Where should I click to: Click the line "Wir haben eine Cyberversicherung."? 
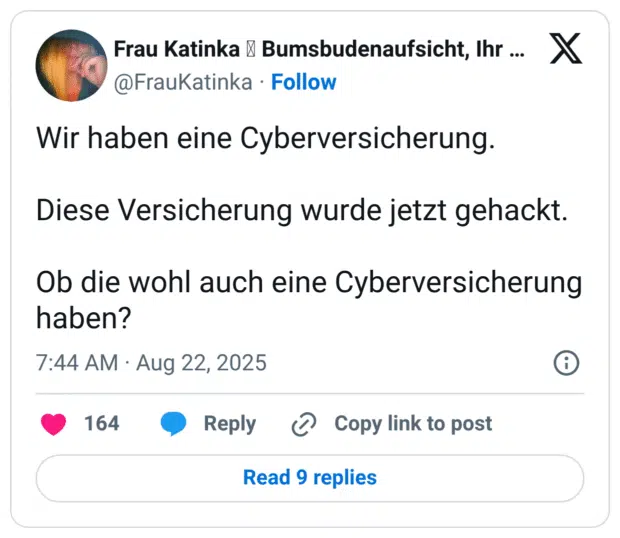point(266,139)
